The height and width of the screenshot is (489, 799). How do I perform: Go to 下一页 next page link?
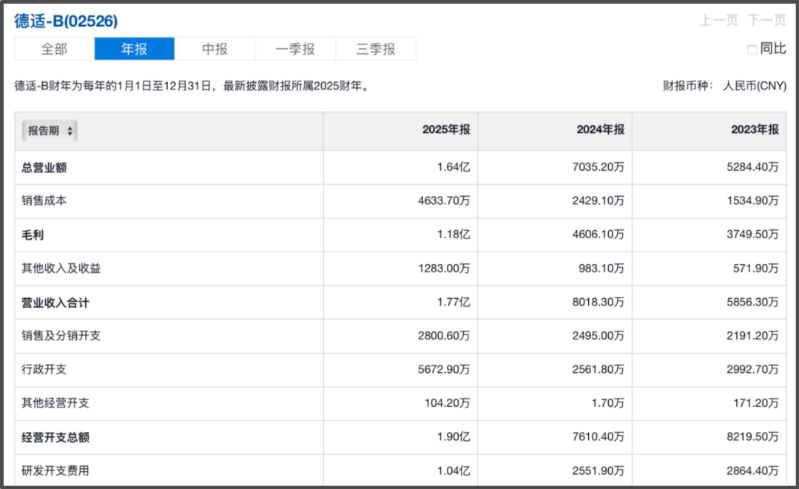766,20
